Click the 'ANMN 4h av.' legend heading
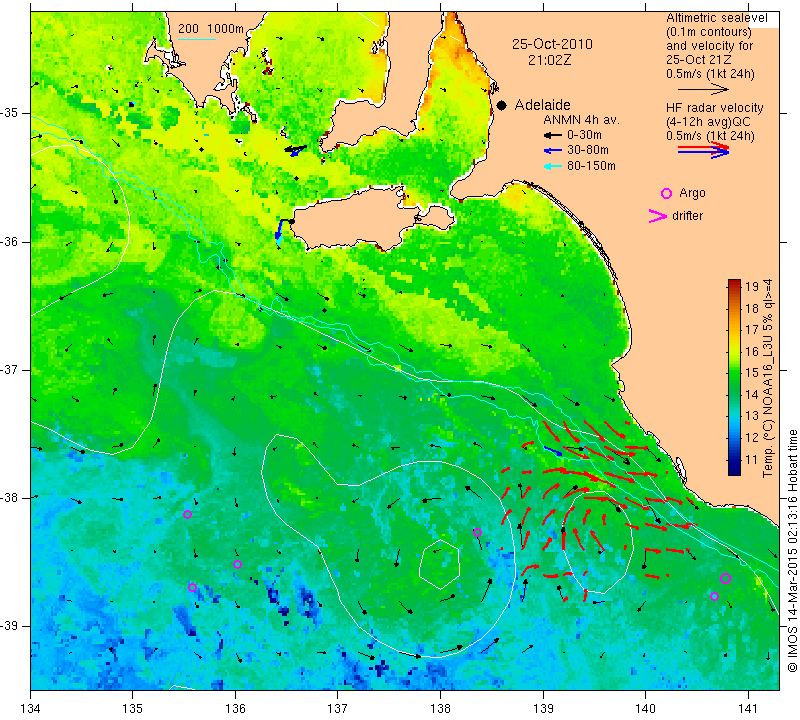 coord(581,120)
